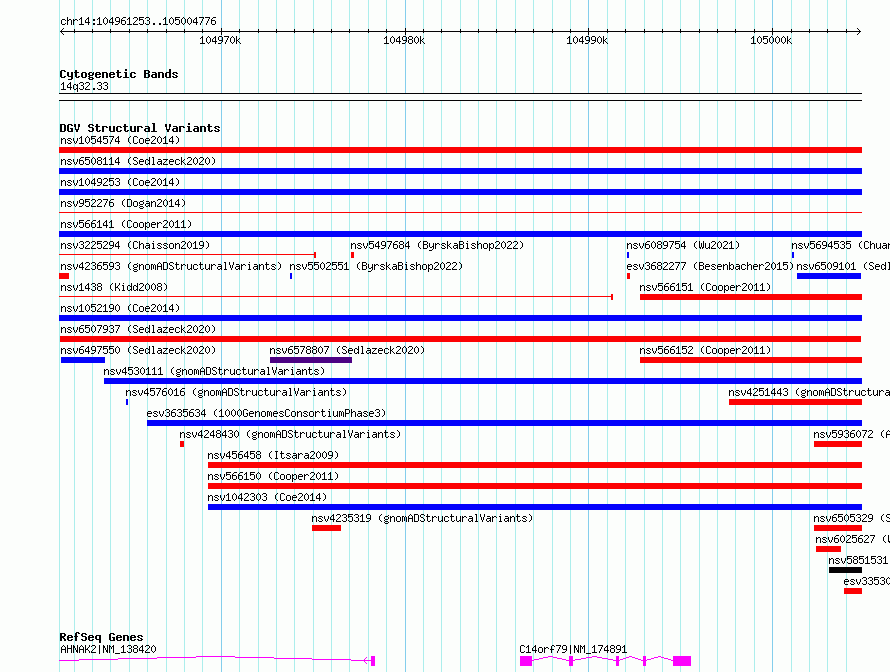890x672 pixels.
Task: Click the DGV Structural Variants track title
Action: point(140,128)
